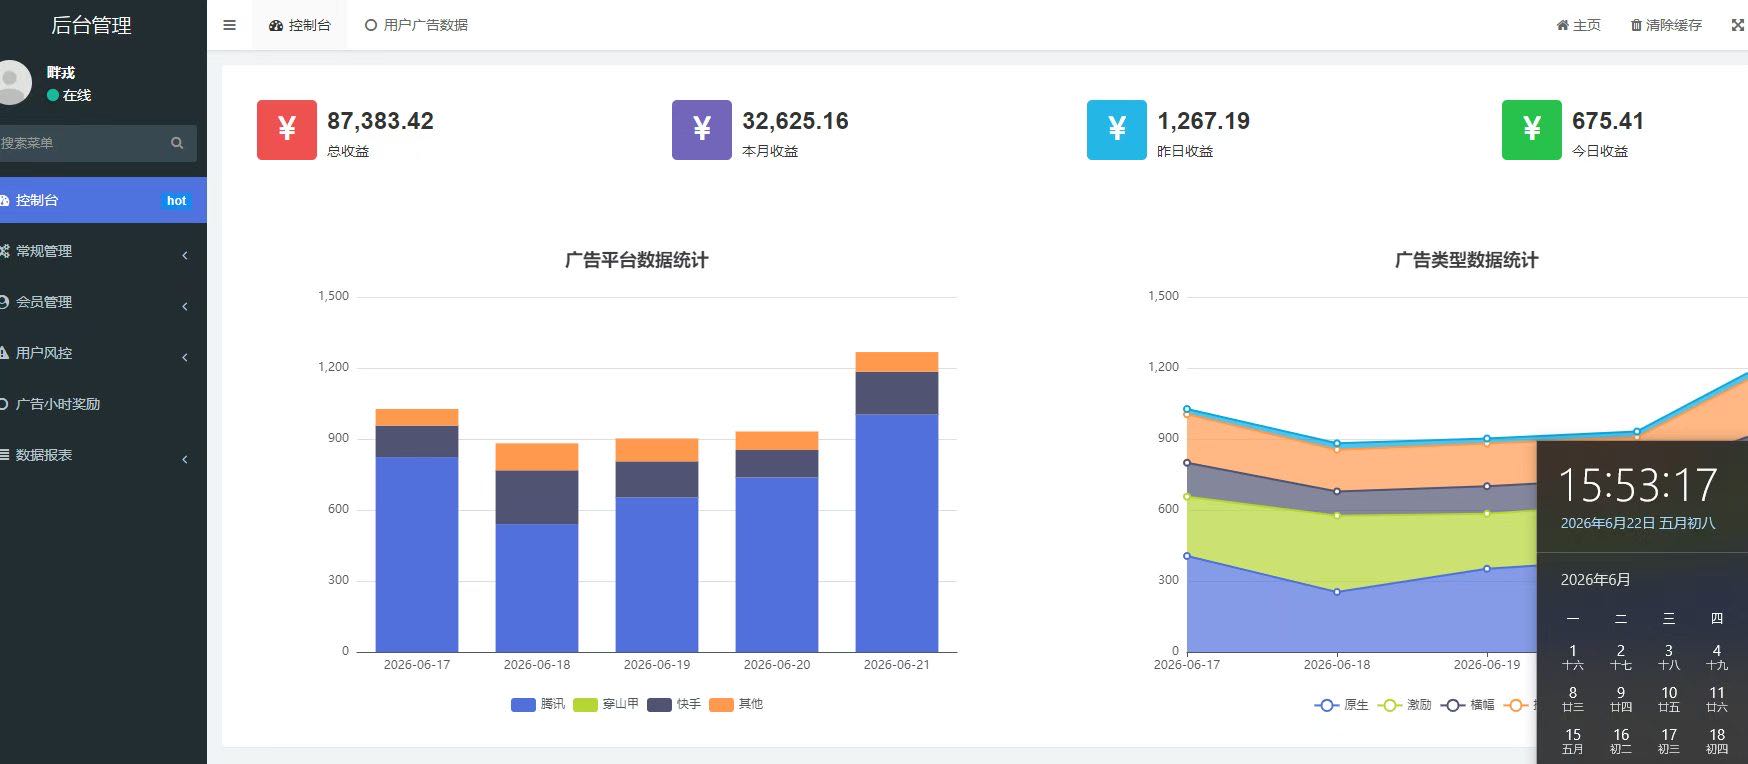Select day 4 in the calendar flyout
Viewport: 1748px width, 764px height.
pos(1717,657)
